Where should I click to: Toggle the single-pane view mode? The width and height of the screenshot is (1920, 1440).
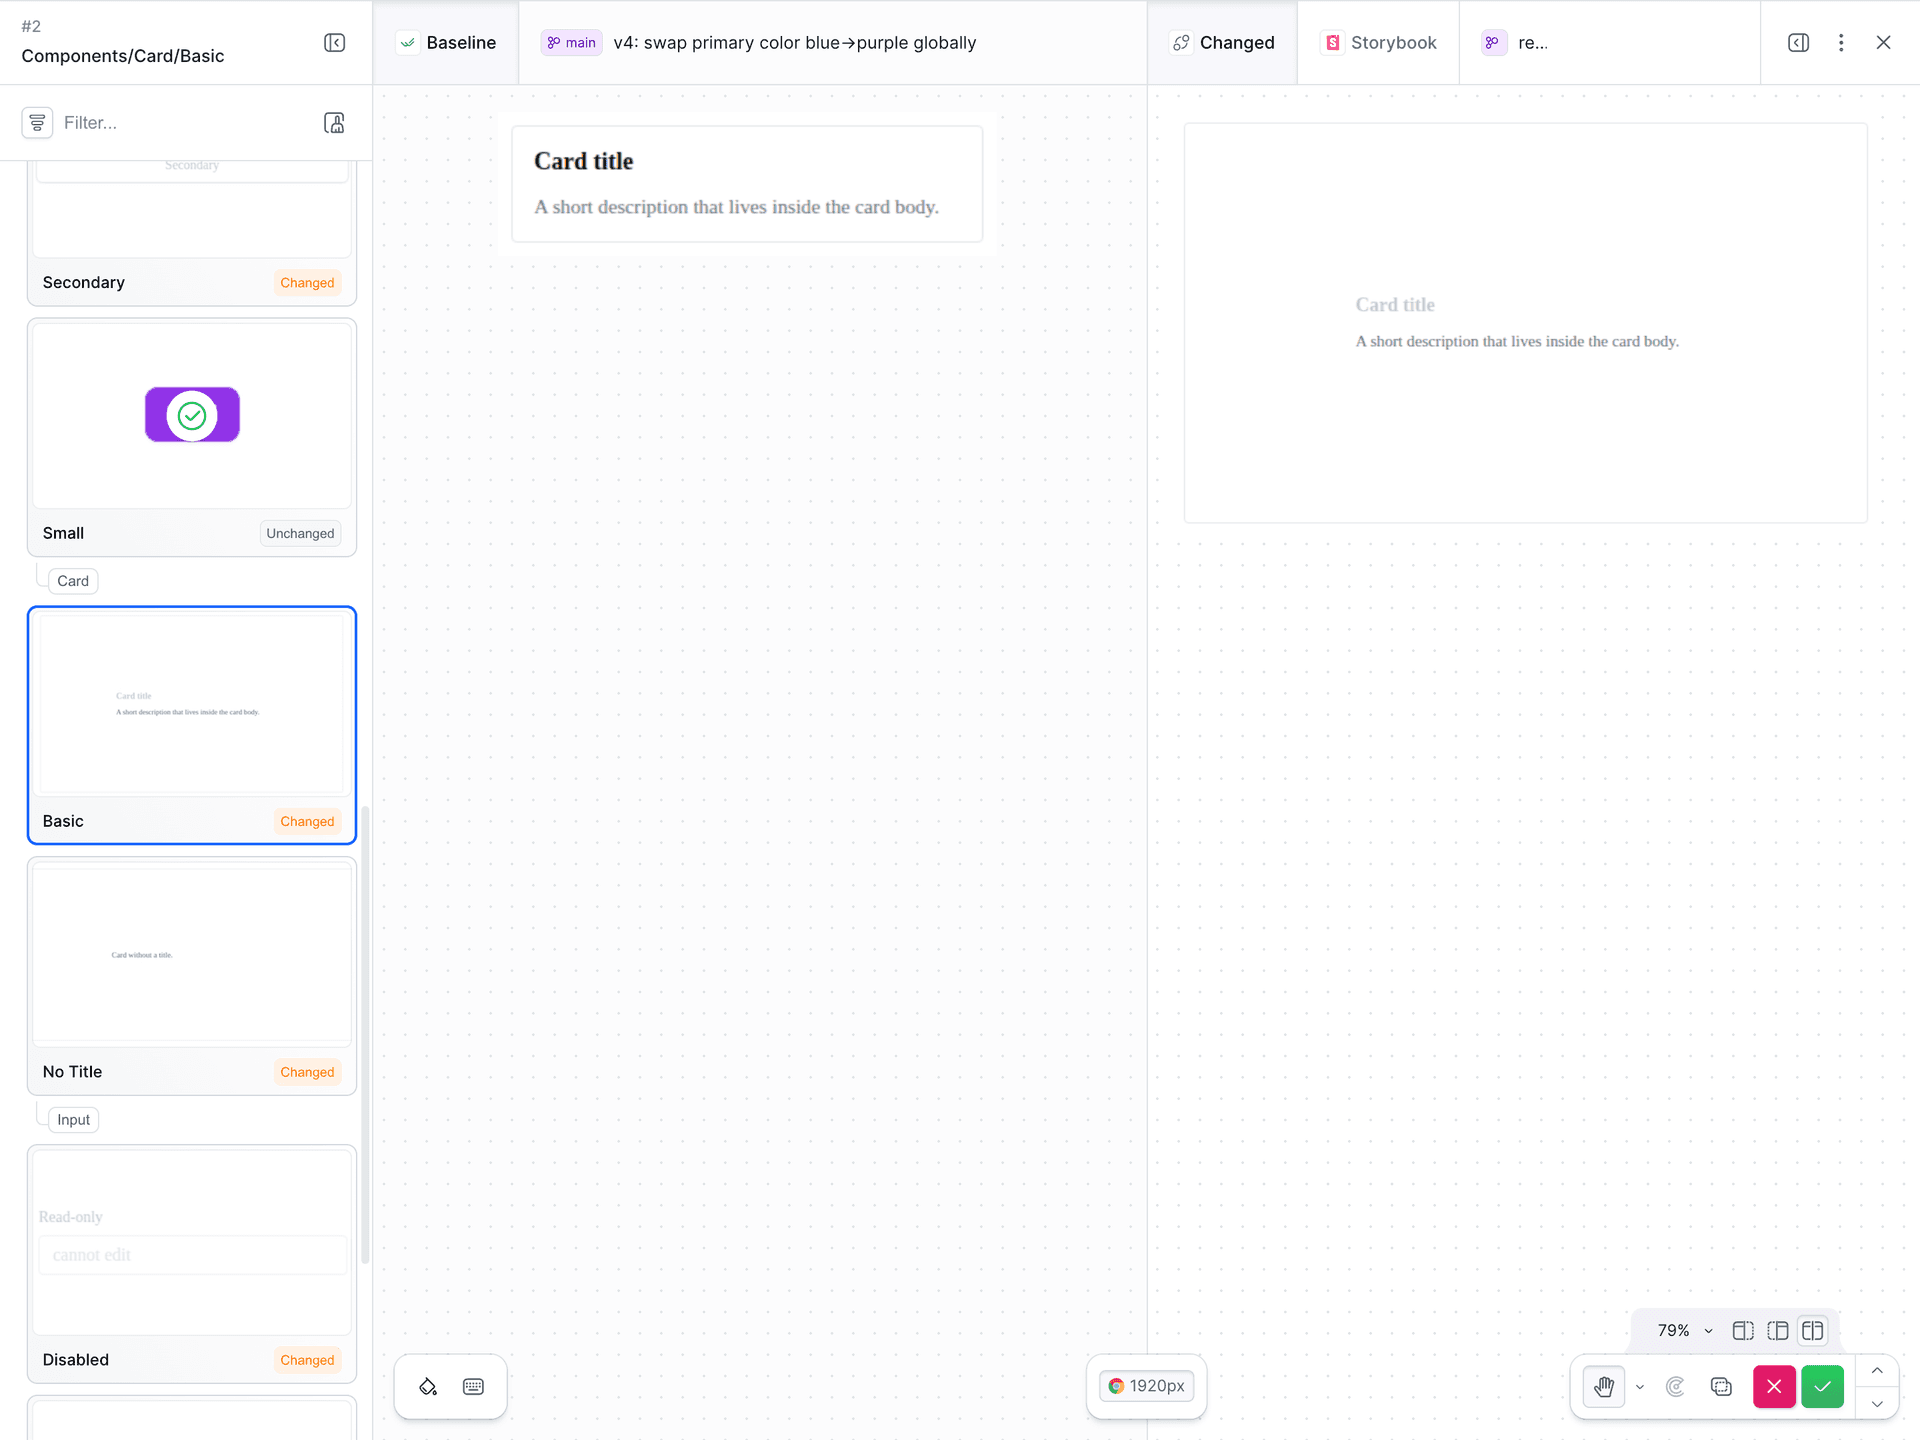1743,1331
